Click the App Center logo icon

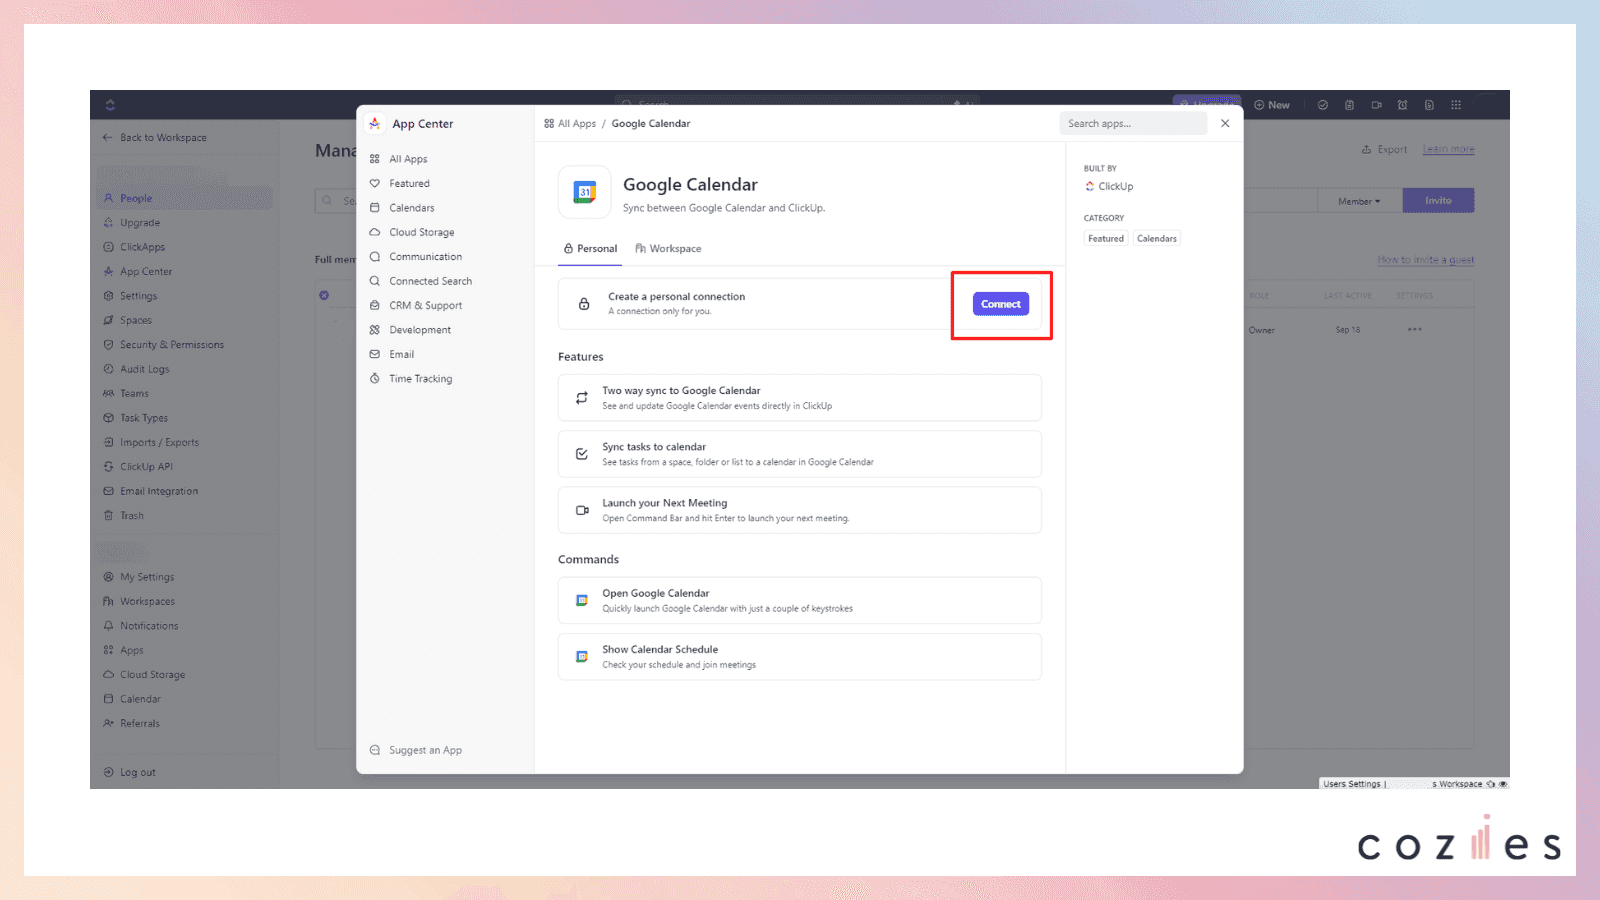coord(374,124)
